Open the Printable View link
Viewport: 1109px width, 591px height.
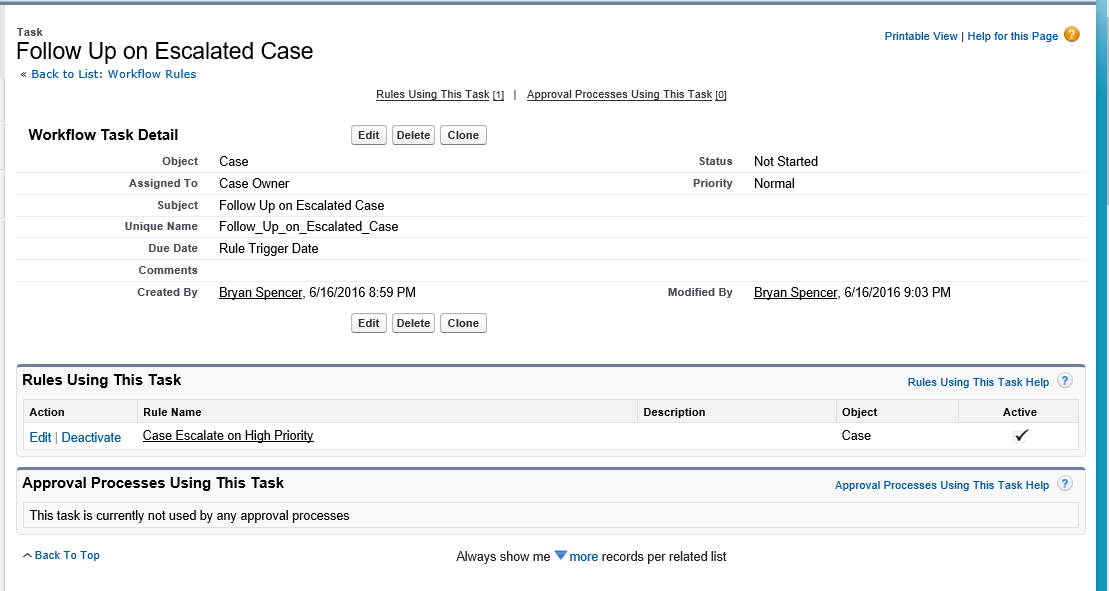coord(921,37)
